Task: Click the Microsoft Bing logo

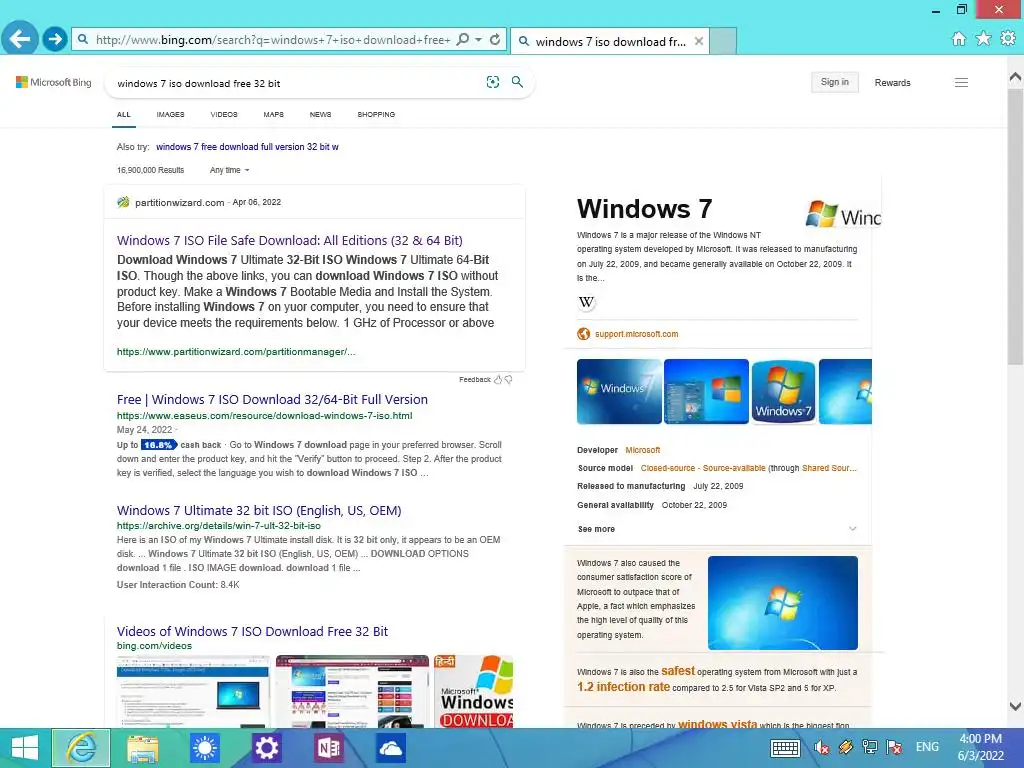Action: coord(54,82)
